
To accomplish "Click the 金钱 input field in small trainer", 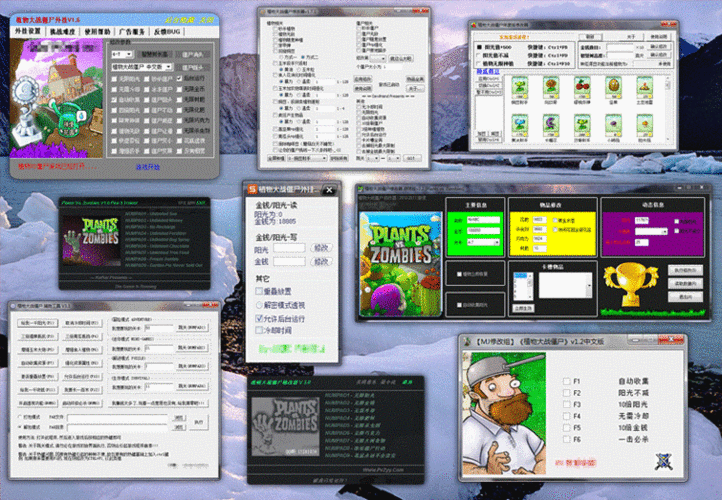I will click(x=289, y=262).
